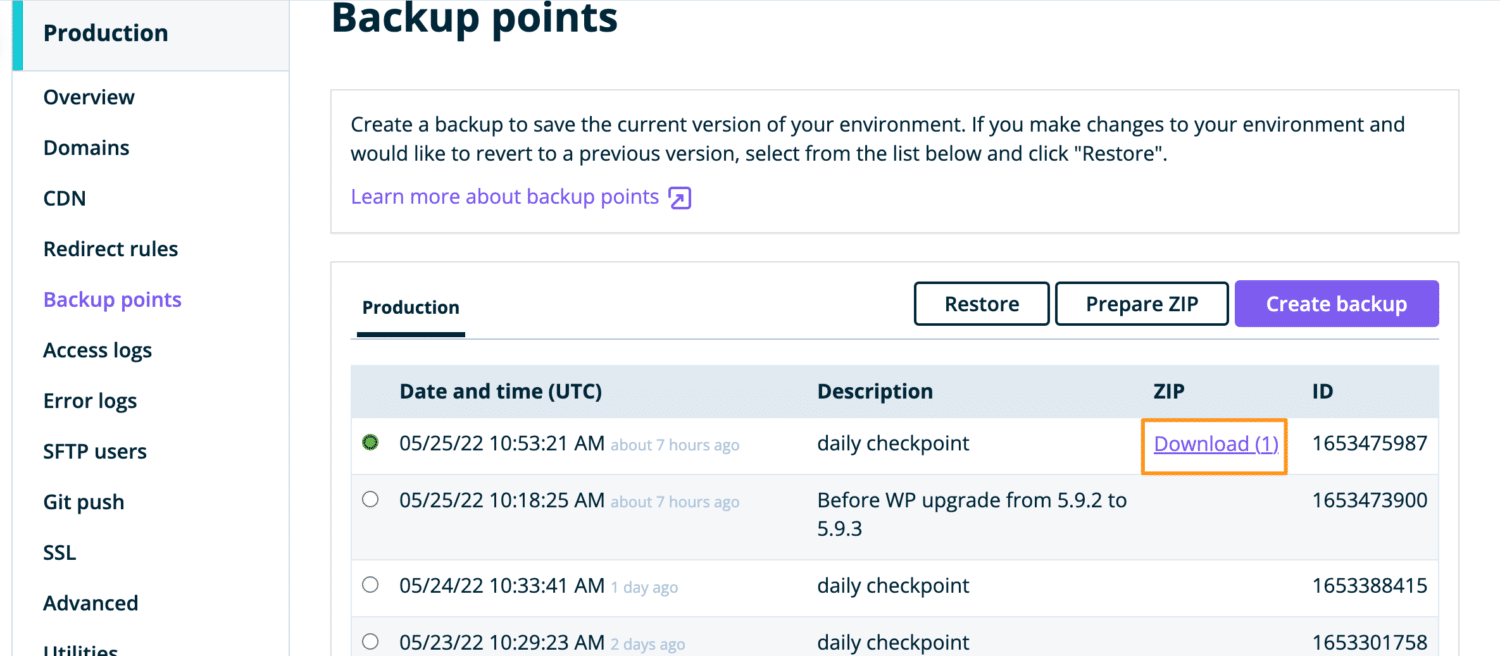Image resolution: width=1500 pixels, height=656 pixels.
Task: Go to SSL settings
Action: point(59,552)
